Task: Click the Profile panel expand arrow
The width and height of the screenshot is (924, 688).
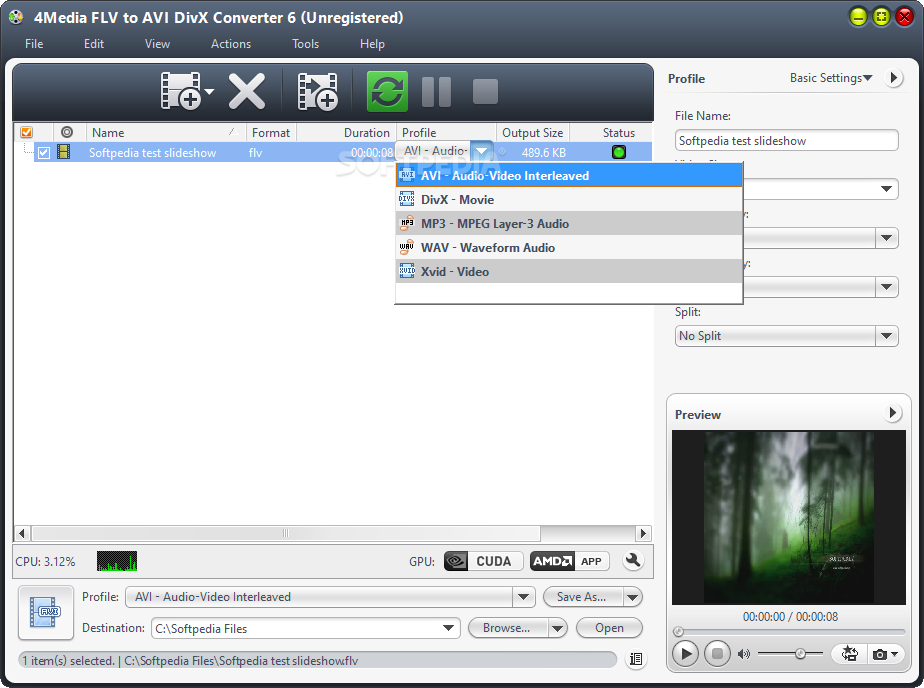Action: click(894, 78)
